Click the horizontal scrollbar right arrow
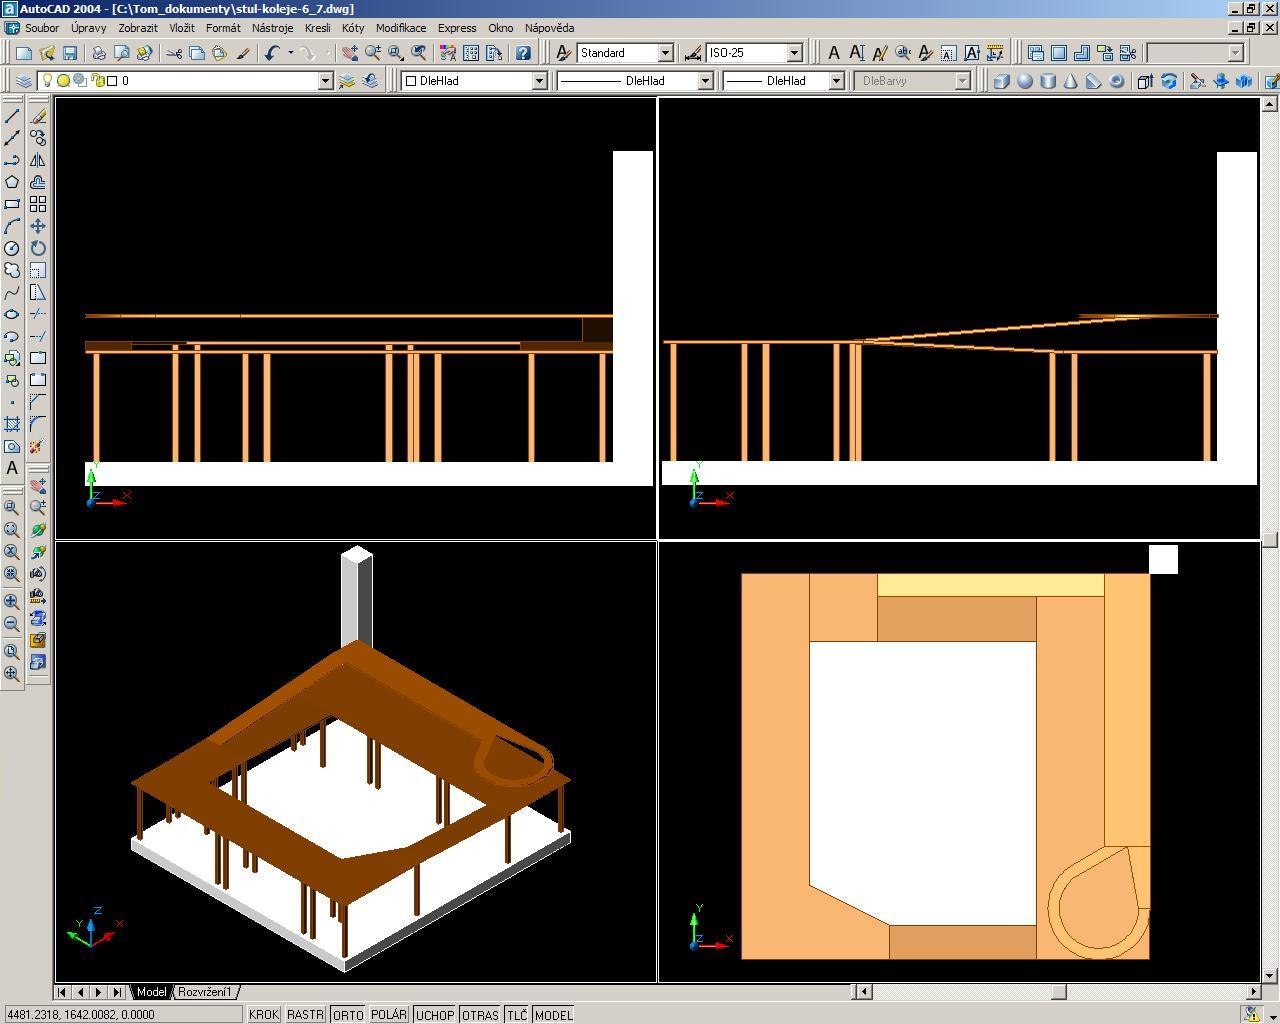Image resolution: width=1280 pixels, height=1024 pixels. point(1253,992)
